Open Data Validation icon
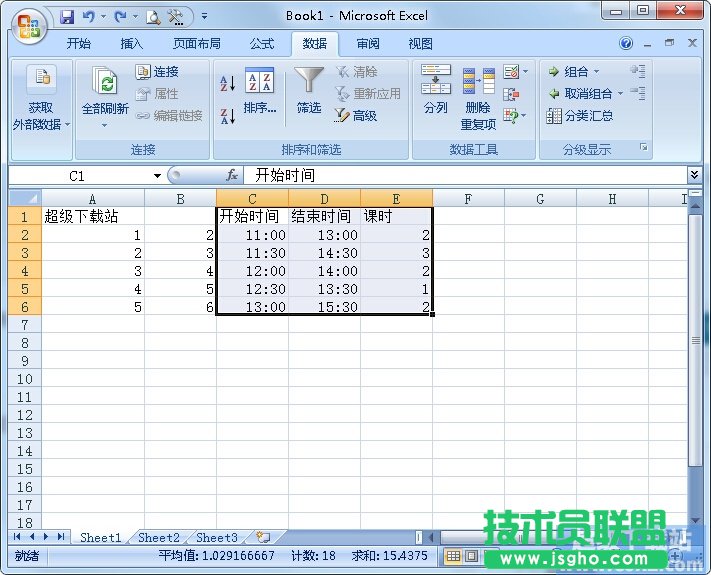711x575 pixels. 511,72
